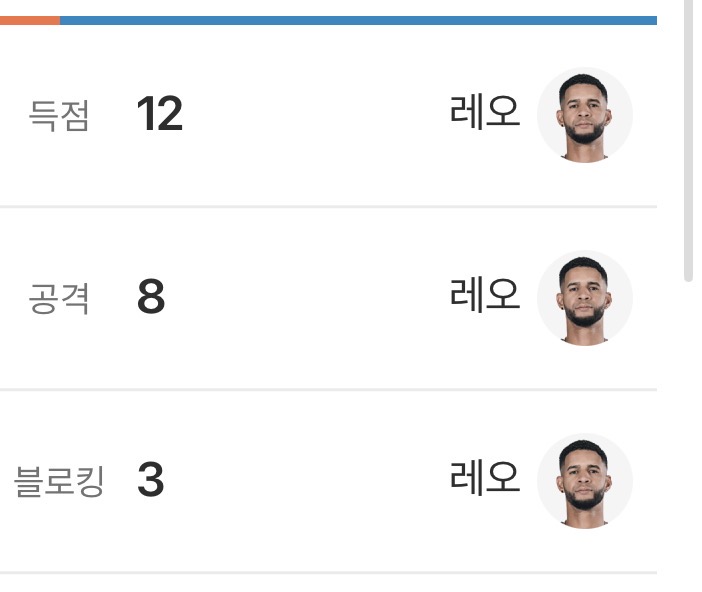Select the 레오 name in 블로킹 row
This screenshot has height=592, width=702.
[485, 480]
